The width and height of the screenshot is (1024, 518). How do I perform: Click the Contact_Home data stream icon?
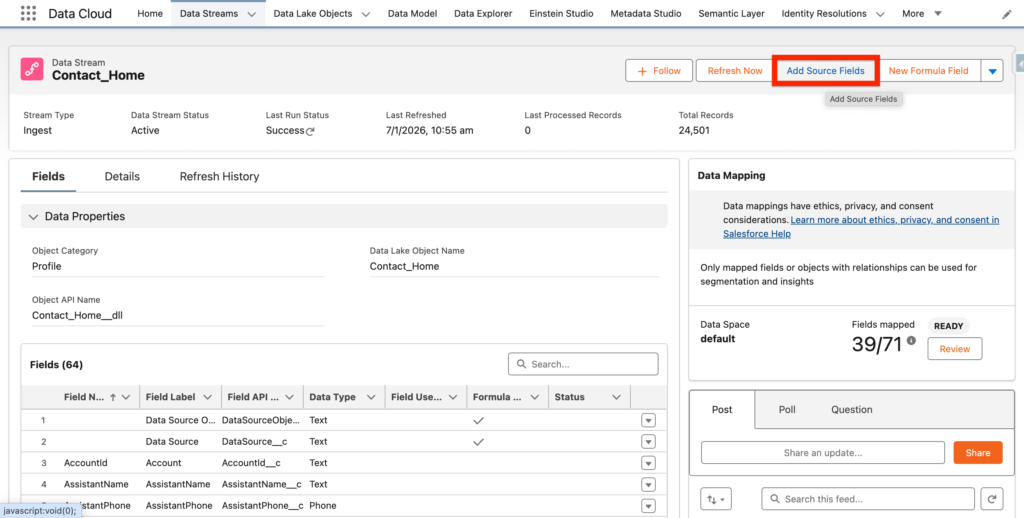(x=33, y=69)
